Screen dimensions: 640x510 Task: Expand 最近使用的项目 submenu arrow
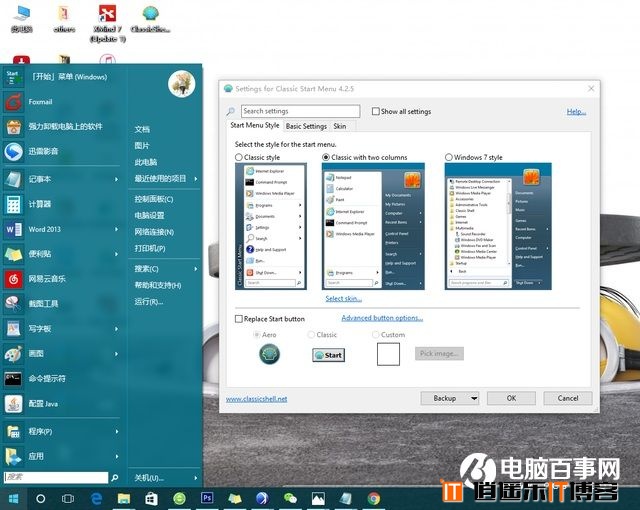pyautogui.click(x=196, y=179)
